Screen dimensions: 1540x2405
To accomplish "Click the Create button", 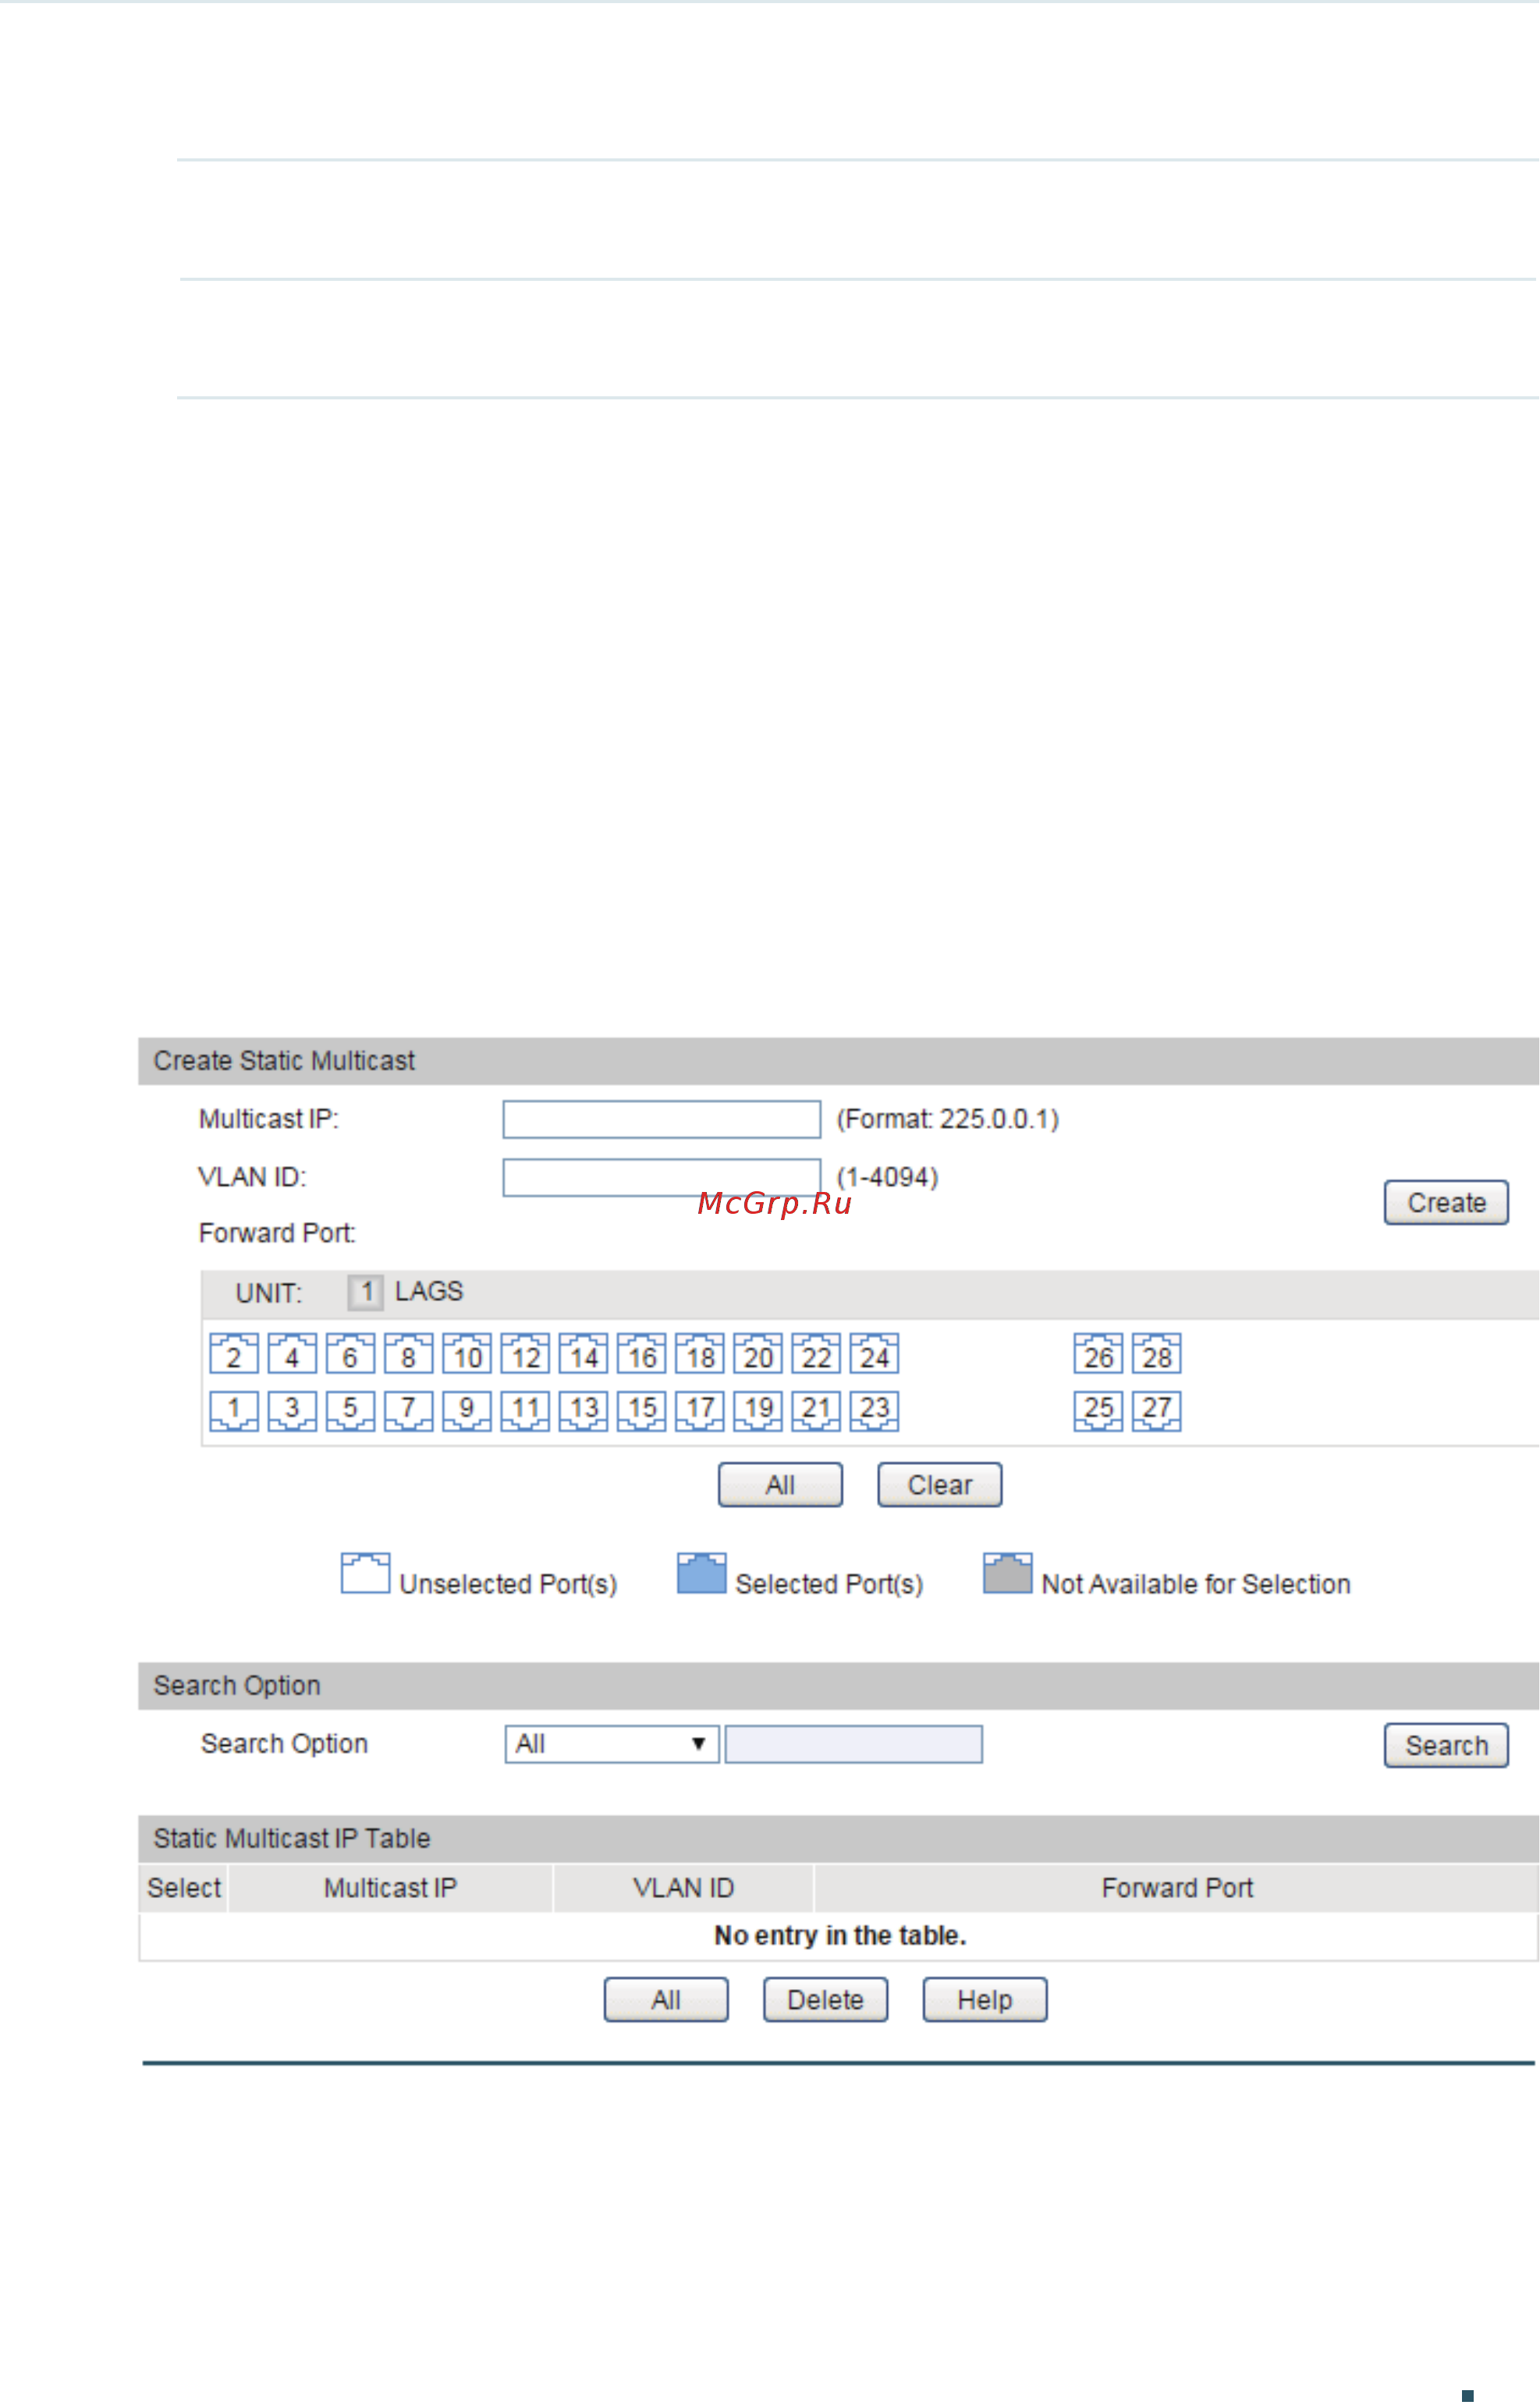I will pos(1446,1202).
